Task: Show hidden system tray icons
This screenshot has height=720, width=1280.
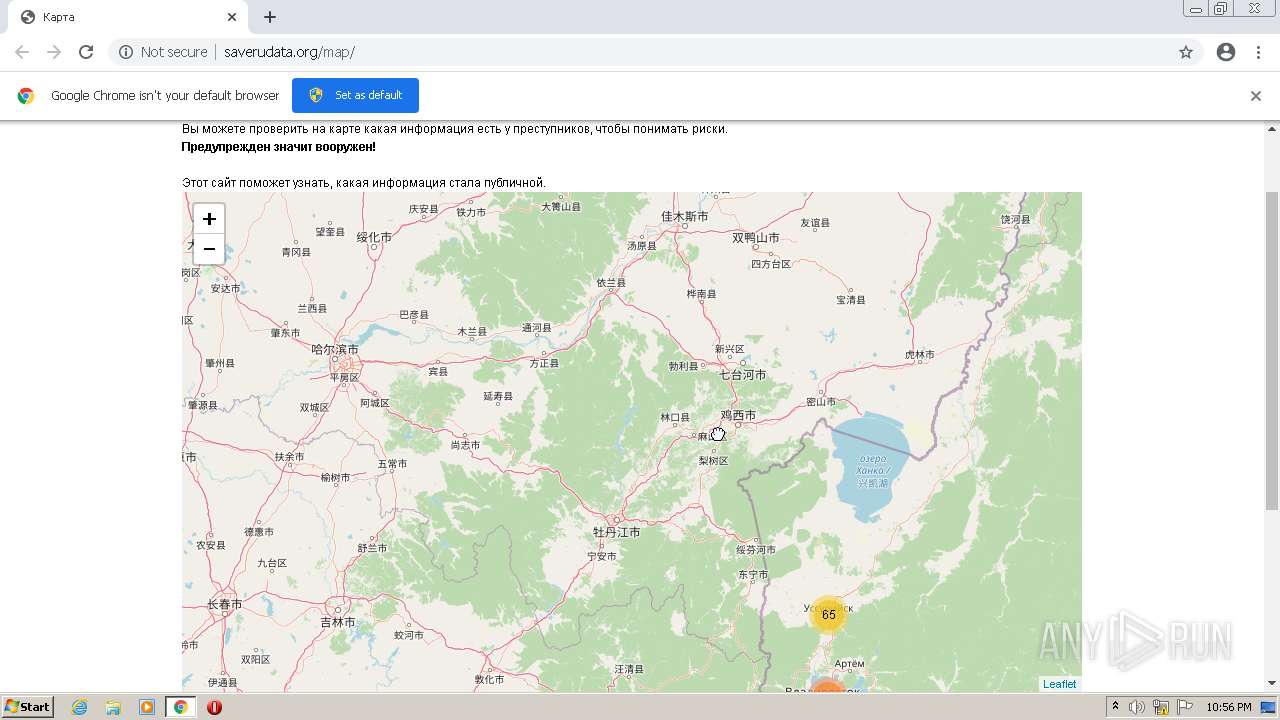Action: click(x=1115, y=707)
